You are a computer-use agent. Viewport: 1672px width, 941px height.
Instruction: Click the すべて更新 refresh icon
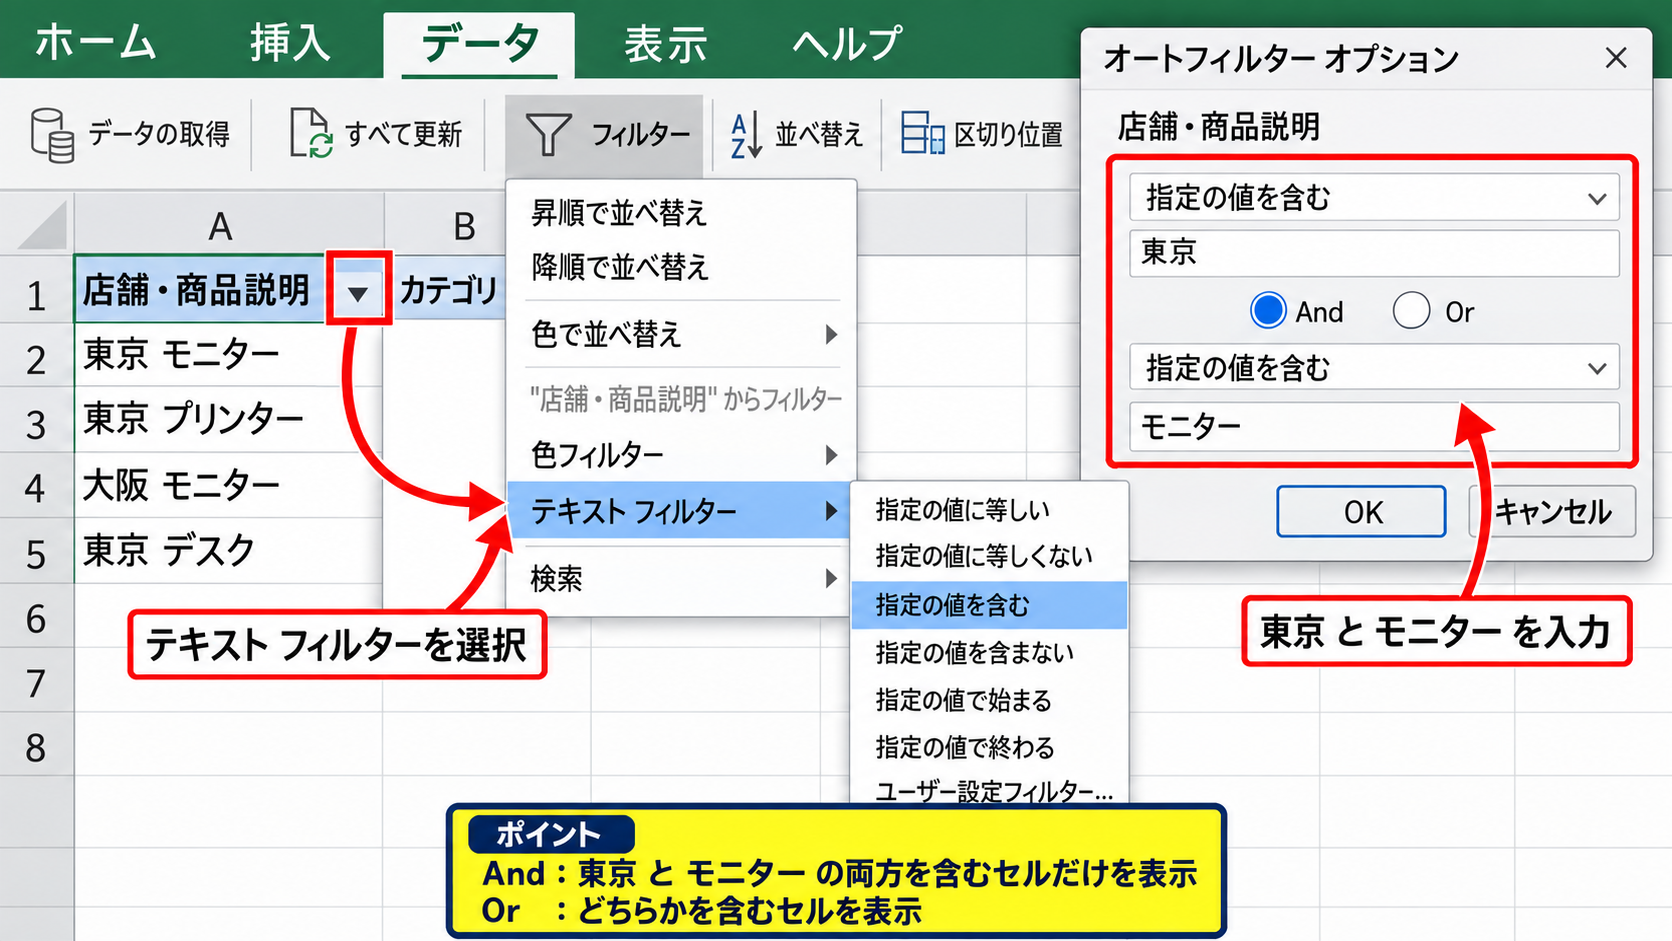click(310, 134)
